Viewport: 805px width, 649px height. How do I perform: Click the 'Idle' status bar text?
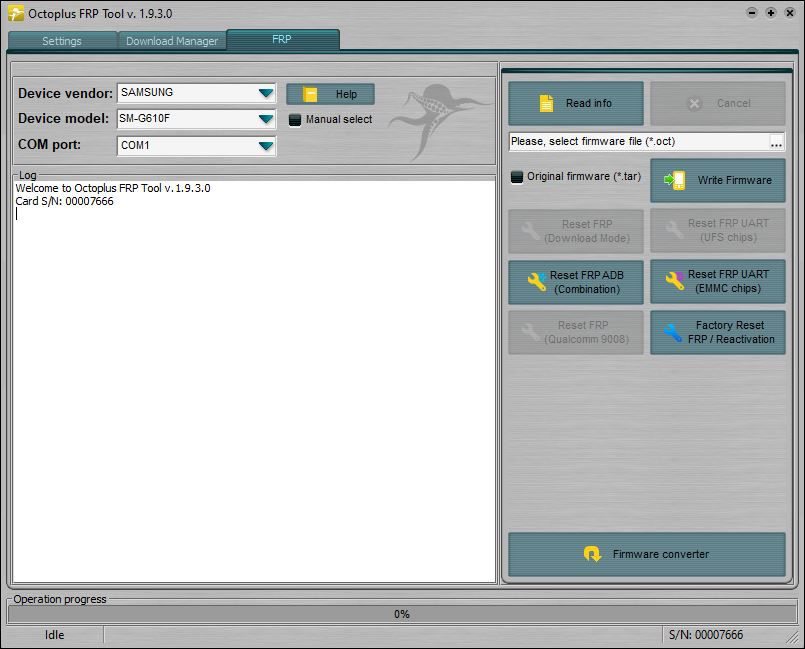pos(54,635)
